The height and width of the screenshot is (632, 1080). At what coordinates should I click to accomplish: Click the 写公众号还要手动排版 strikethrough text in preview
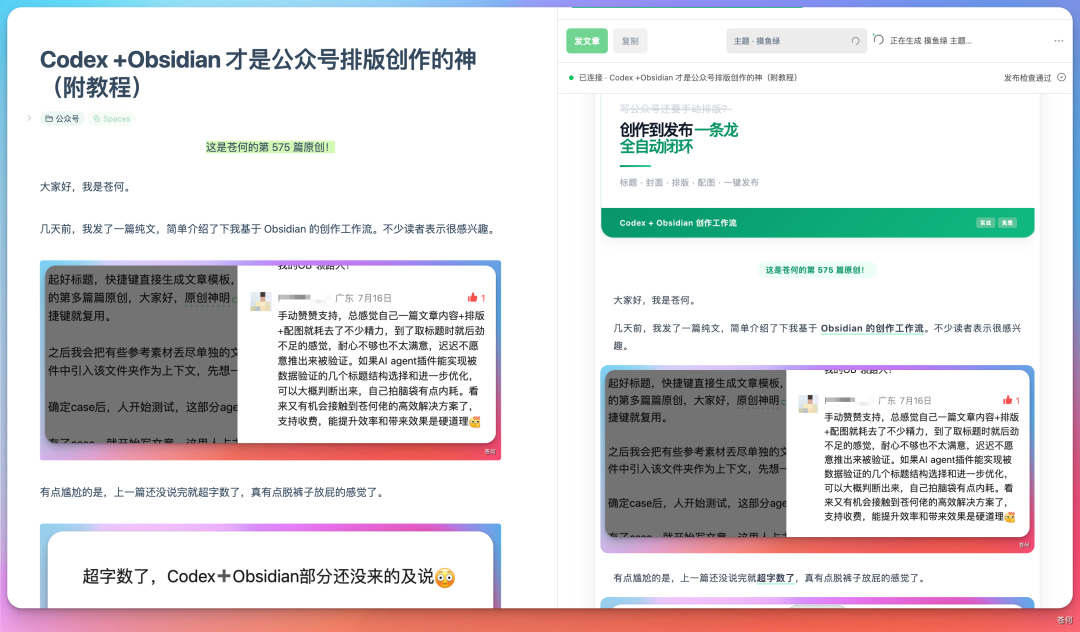(x=675, y=109)
